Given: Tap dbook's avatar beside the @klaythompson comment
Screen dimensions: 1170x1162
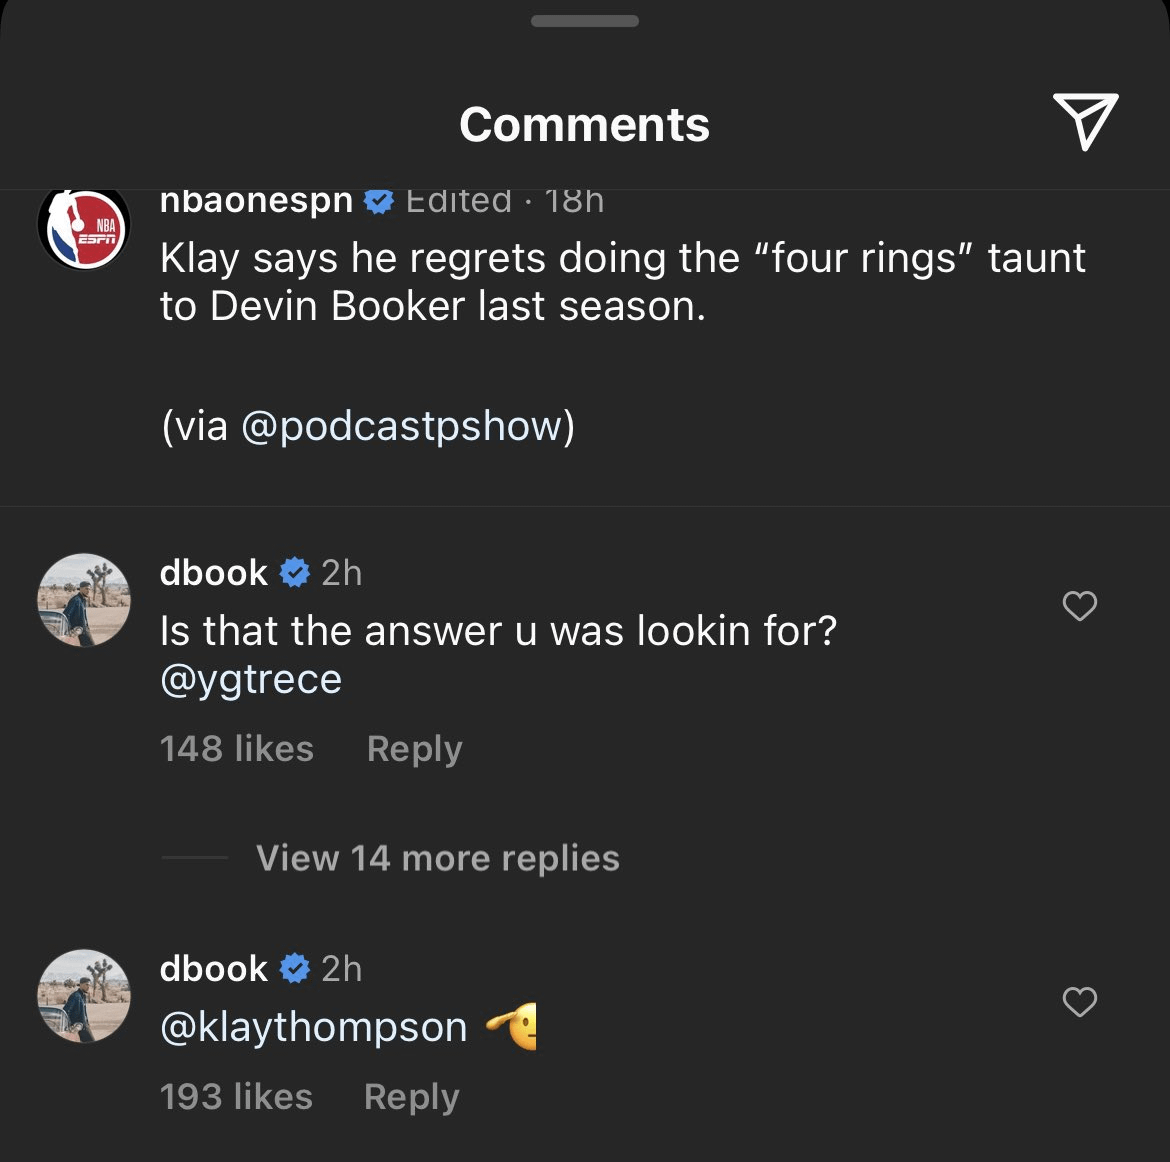Looking at the screenshot, I should click(x=84, y=996).
